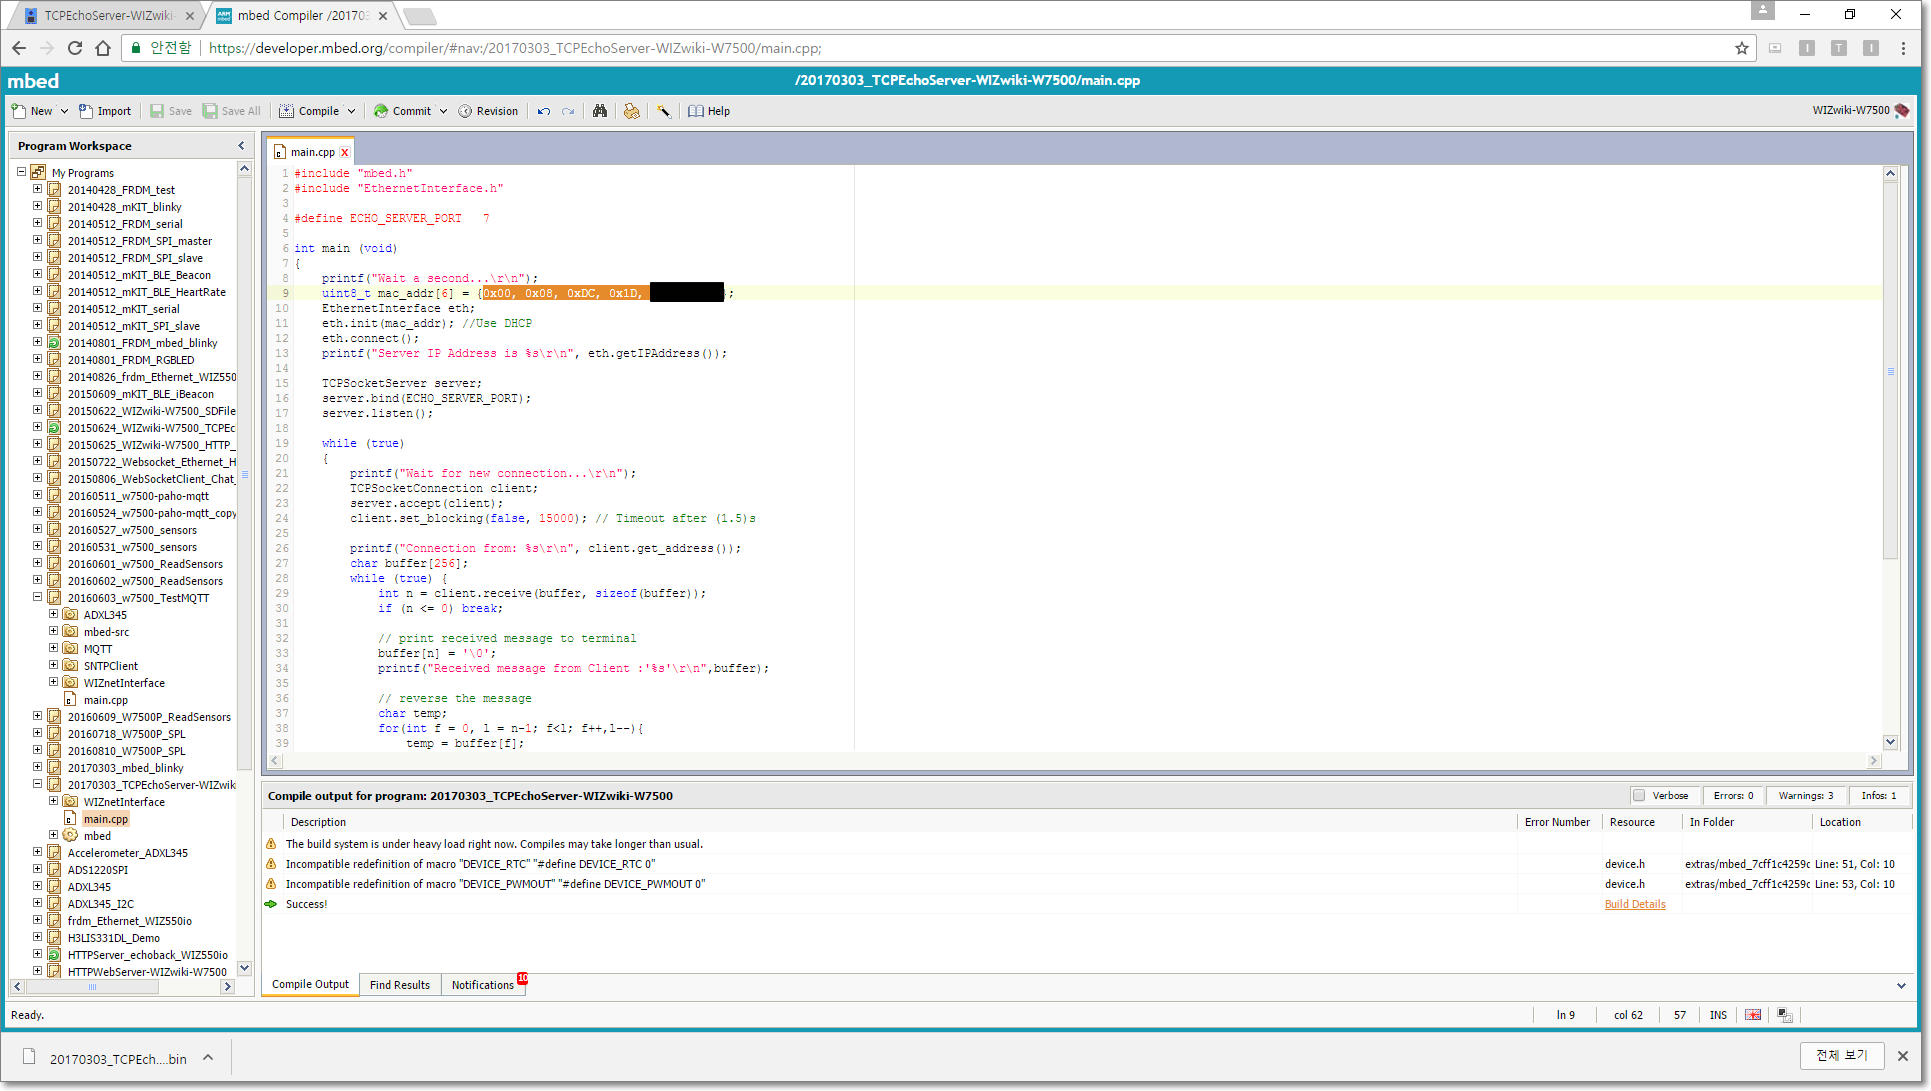Collapse the compile output panel chevron
The height and width of the screenshot is (1091, 1931).
pos(1901,986)
